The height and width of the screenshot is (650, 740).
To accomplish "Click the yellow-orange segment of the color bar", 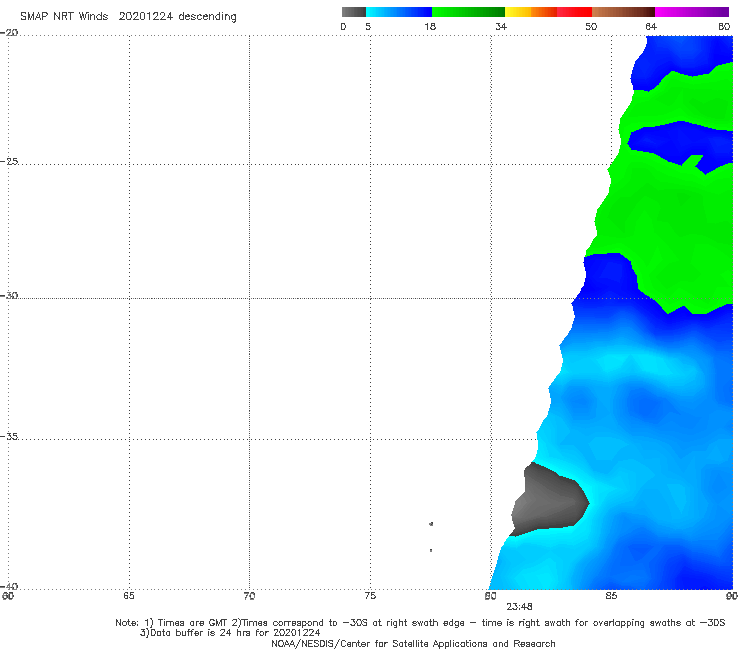I will [531, 12].
